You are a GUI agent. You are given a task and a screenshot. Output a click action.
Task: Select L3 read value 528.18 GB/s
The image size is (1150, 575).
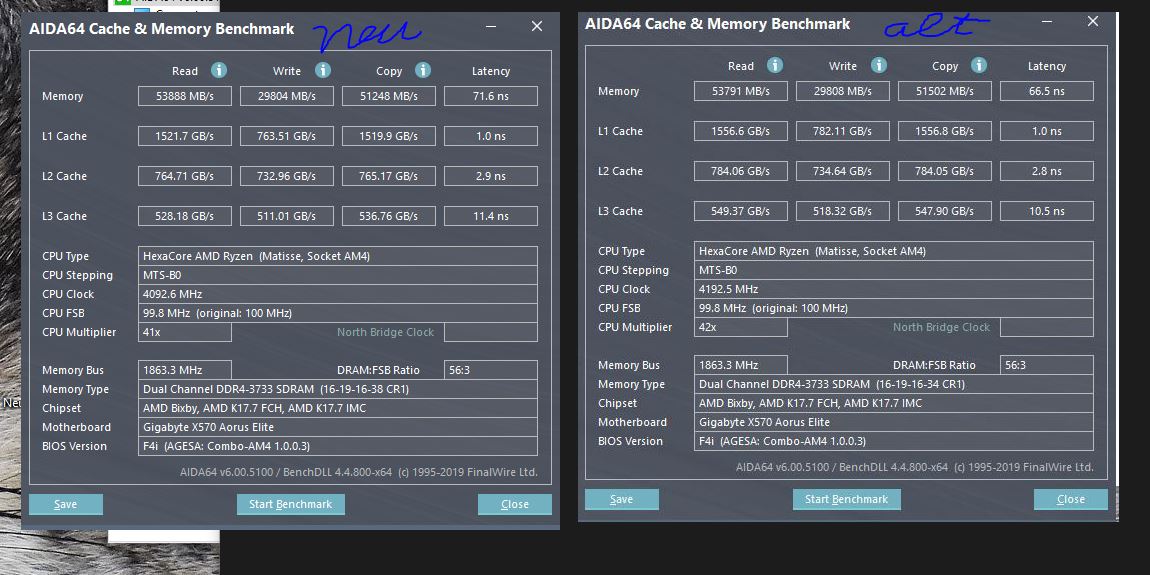pyautogui.click(x=185, y=216)
